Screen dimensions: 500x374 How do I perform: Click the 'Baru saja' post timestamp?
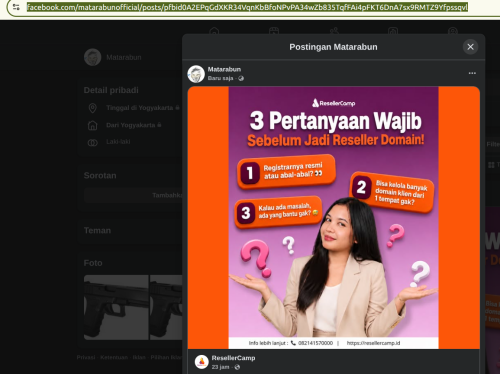[220, 78]
